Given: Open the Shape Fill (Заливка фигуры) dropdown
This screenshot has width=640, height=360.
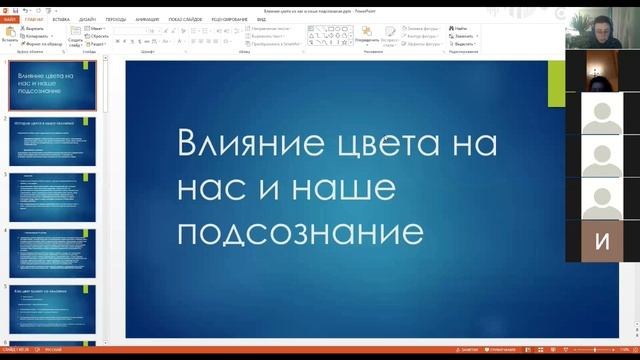Looking at the screenshot, I should pos(421,29).
